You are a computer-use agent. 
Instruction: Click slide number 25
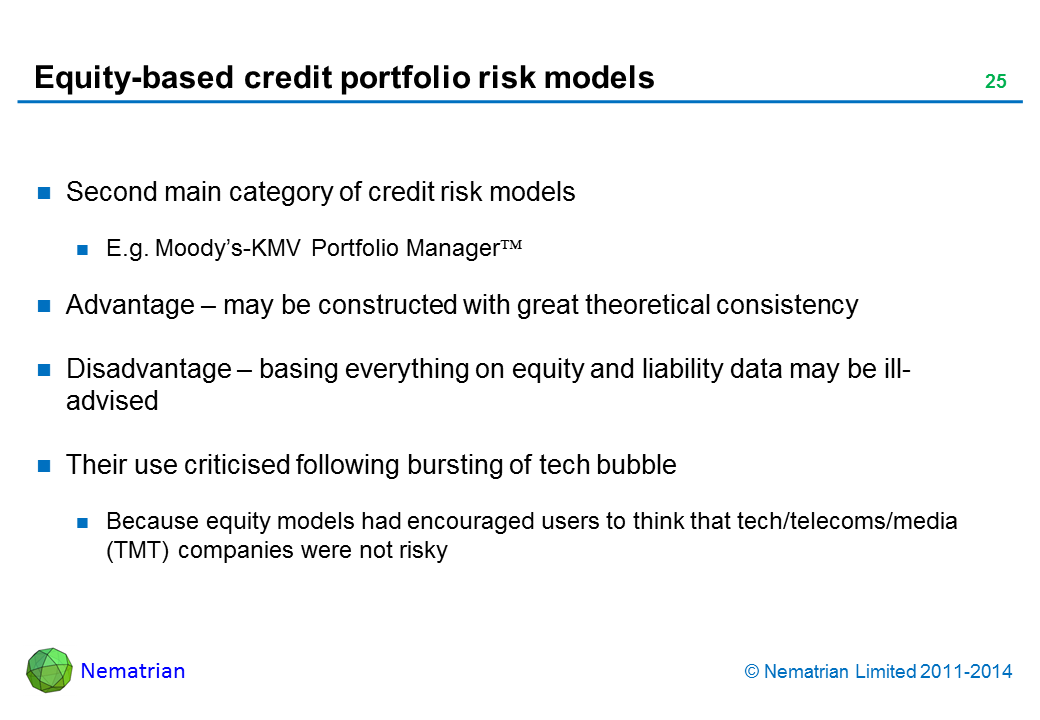point(995,82)
